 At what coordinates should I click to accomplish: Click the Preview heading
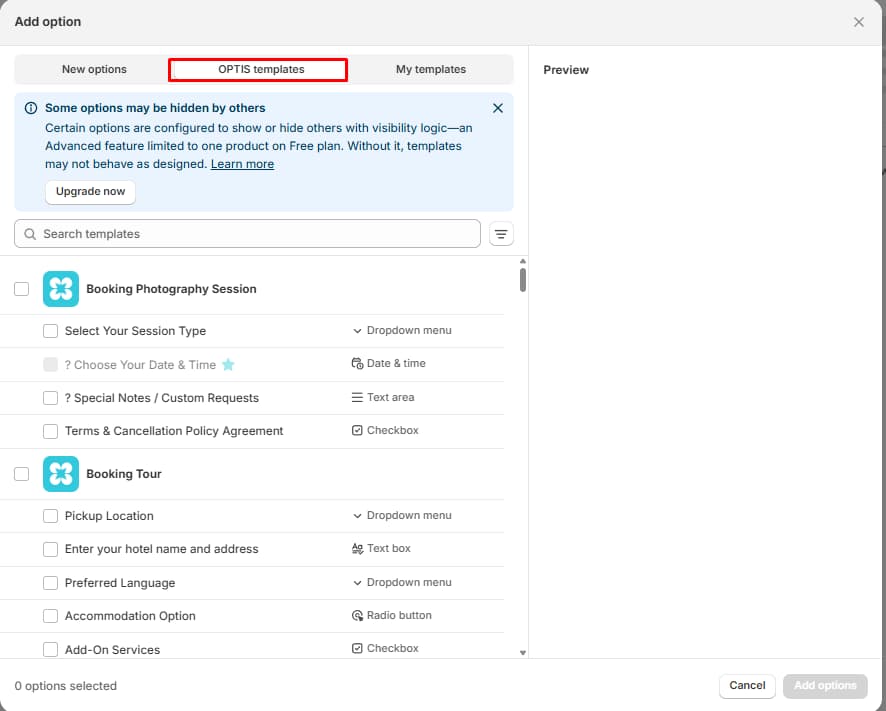(x=566, y=70)
